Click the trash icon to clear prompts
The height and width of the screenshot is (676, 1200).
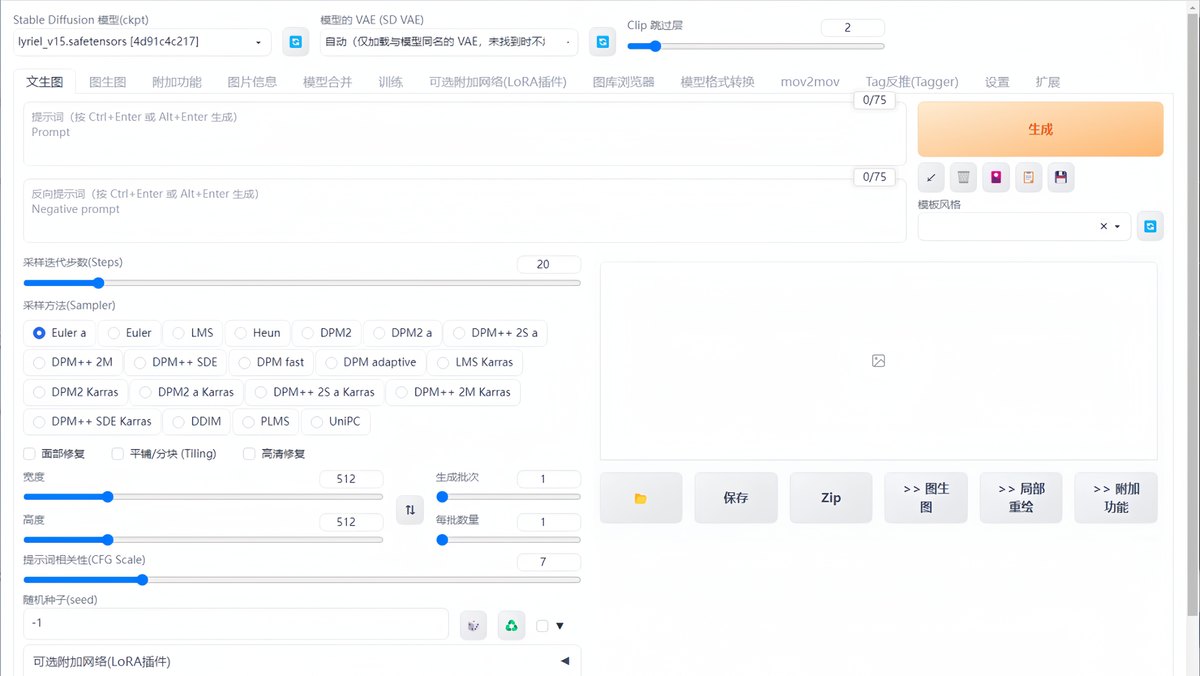coord(963,178)
